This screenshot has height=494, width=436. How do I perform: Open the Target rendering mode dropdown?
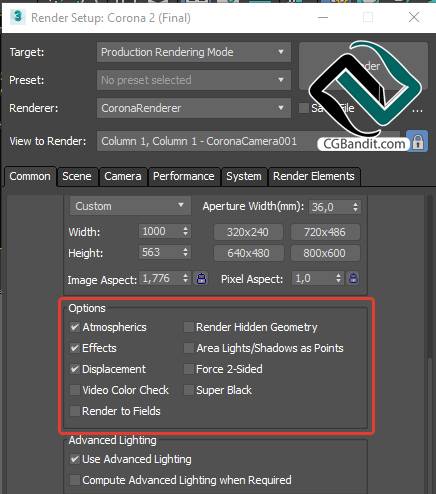point(194,52)
